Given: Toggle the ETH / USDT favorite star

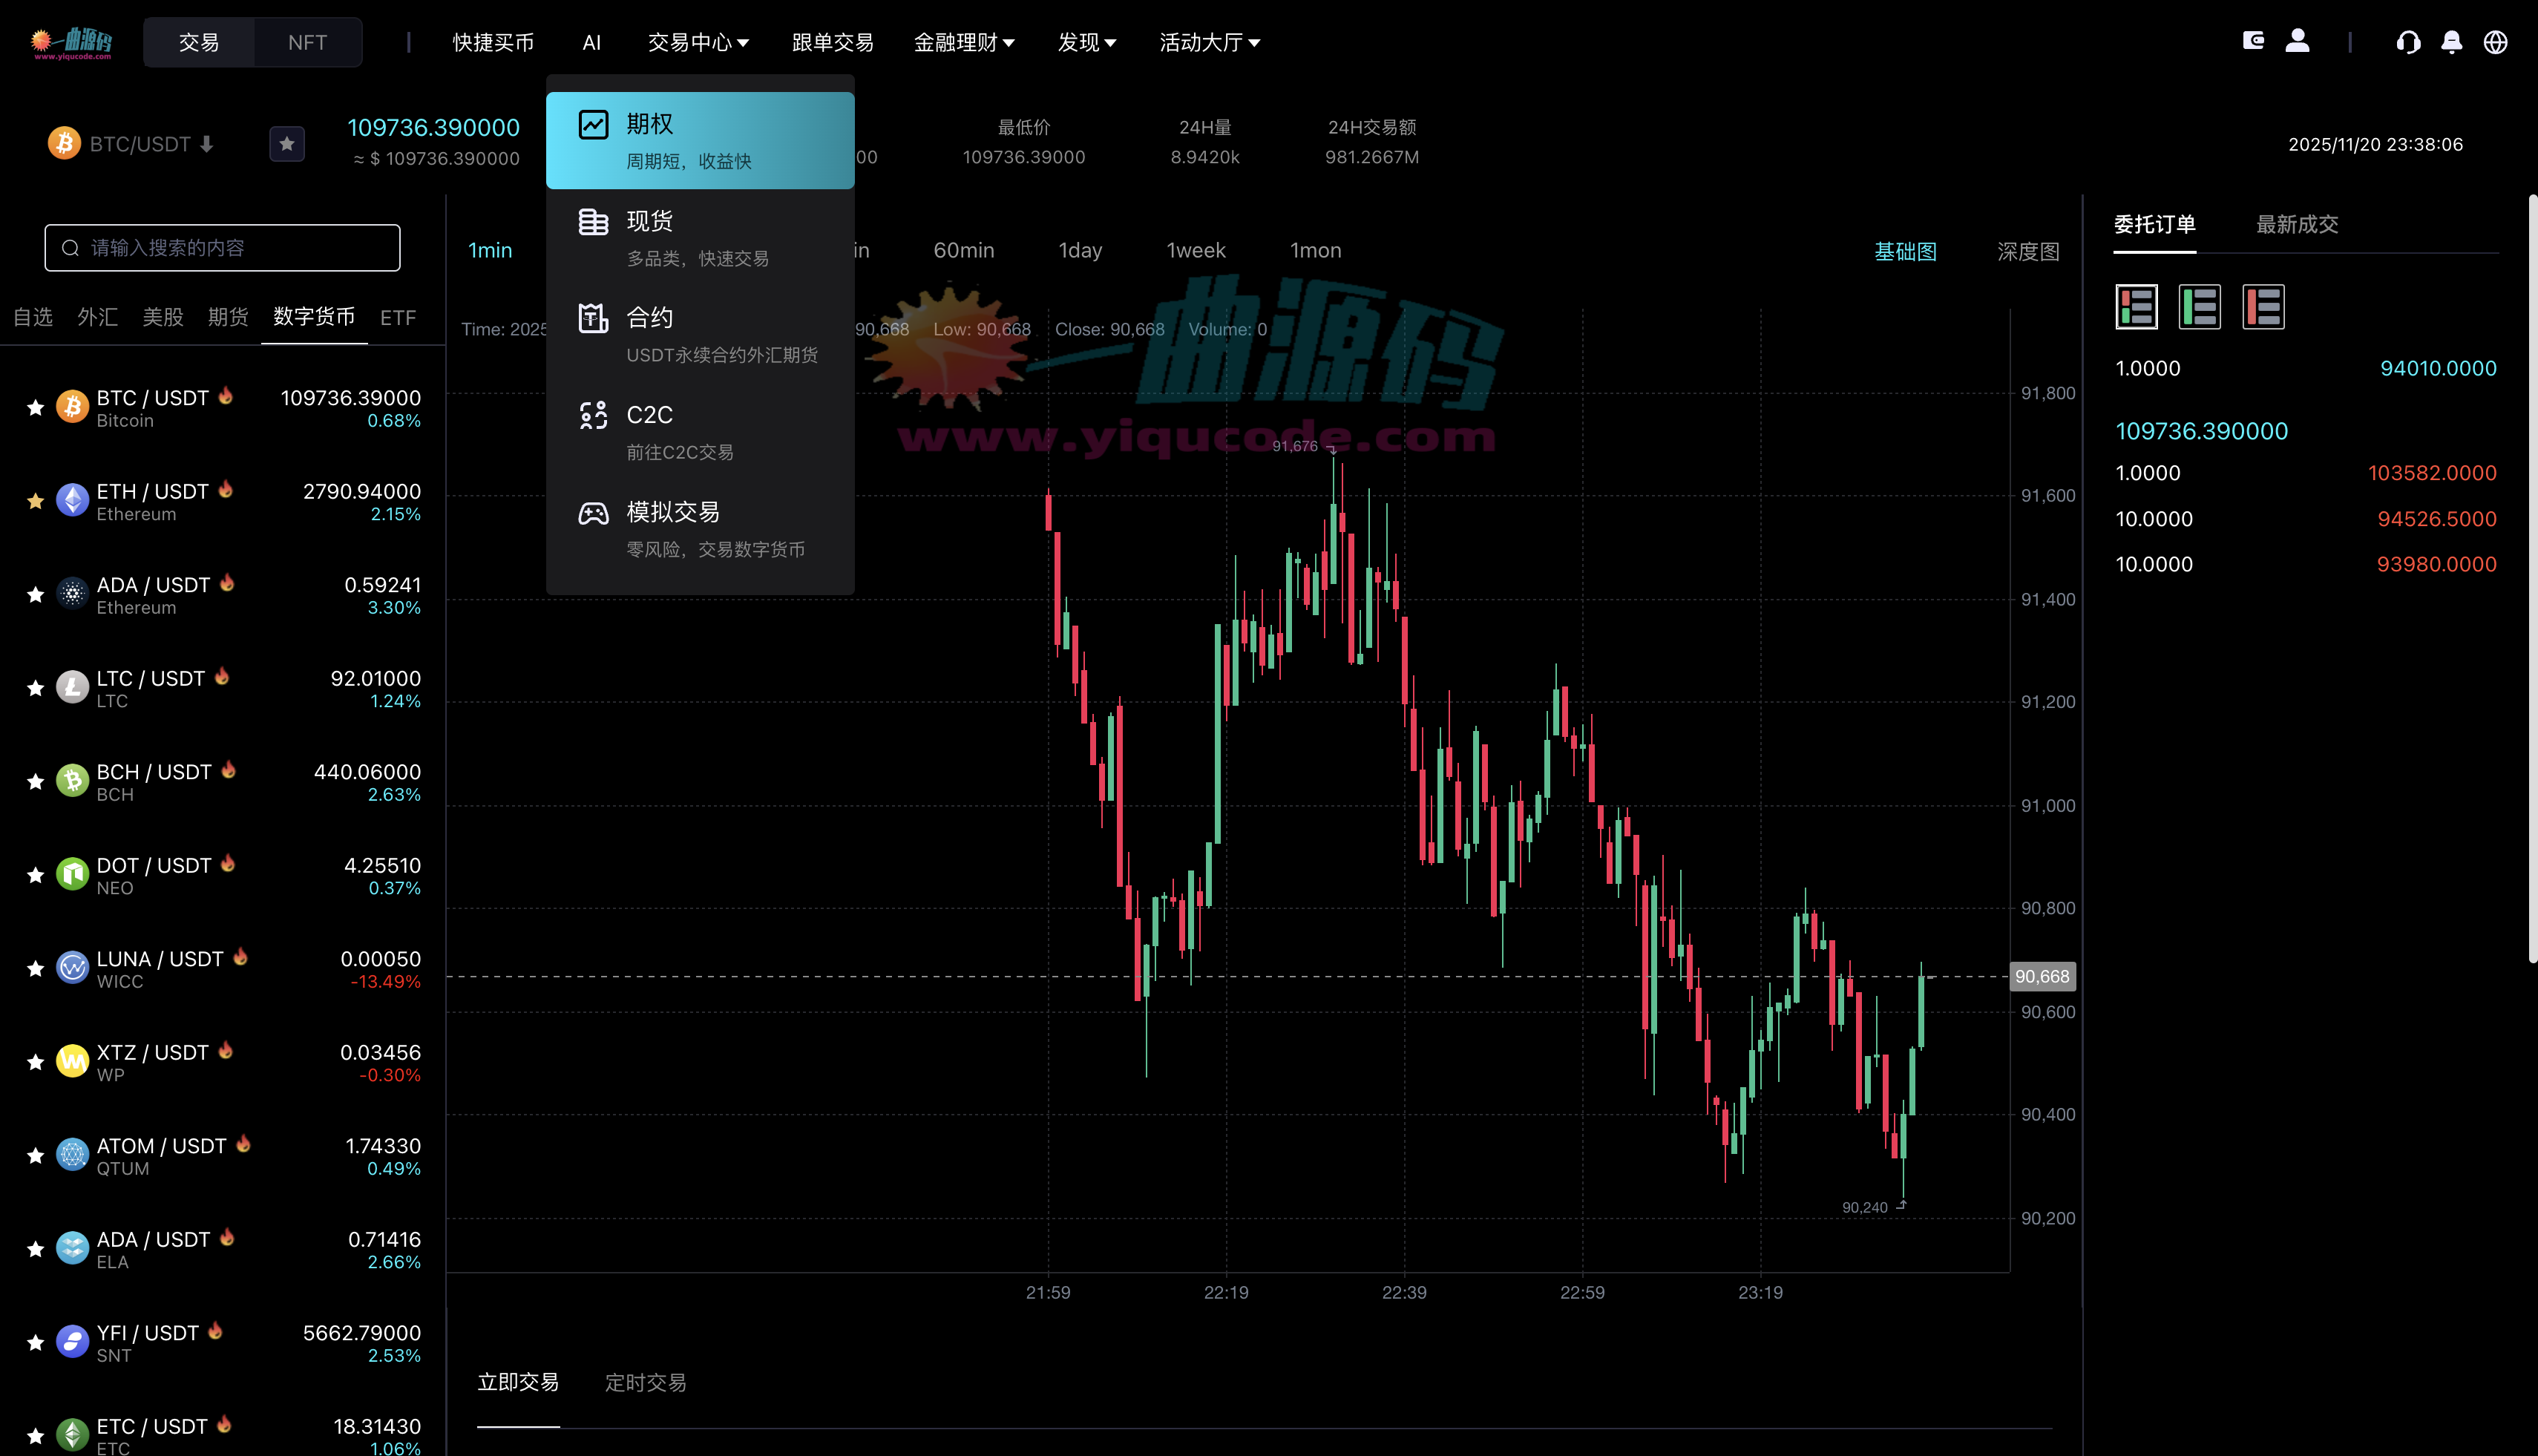Looking at the screenshot, I should (x=36, y=501).
